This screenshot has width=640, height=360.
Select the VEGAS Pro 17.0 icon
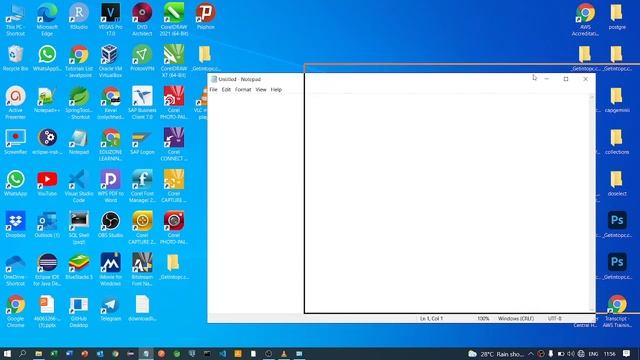(111, 20)
